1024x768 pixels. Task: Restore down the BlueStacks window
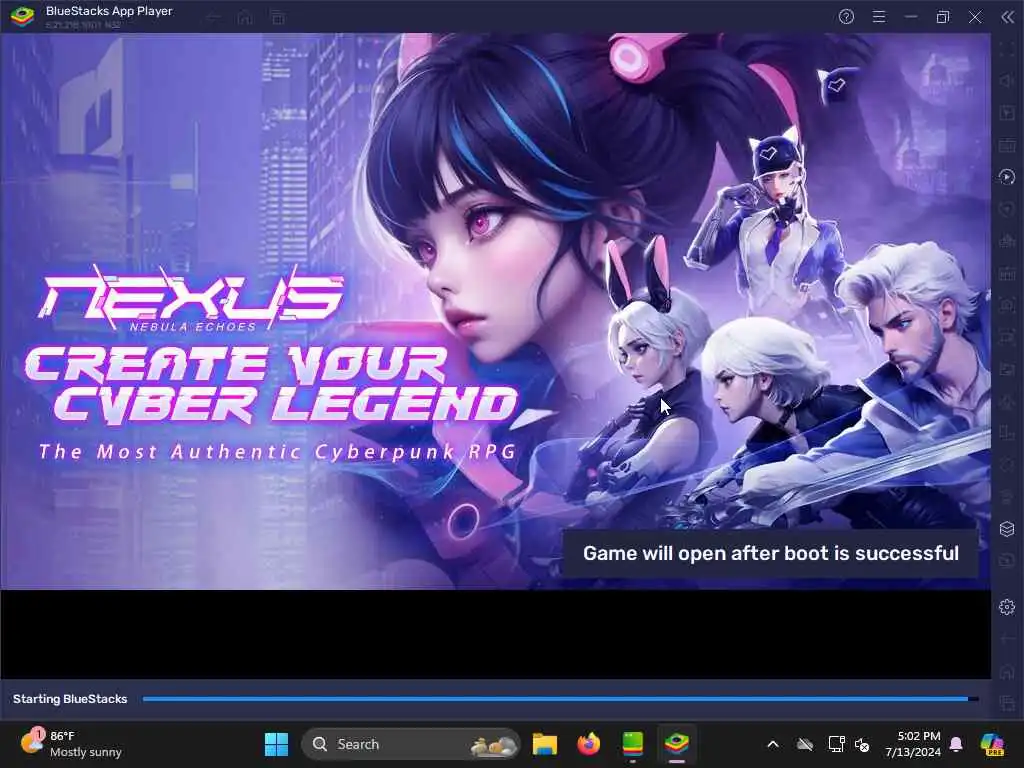click(x=943, y=17)
